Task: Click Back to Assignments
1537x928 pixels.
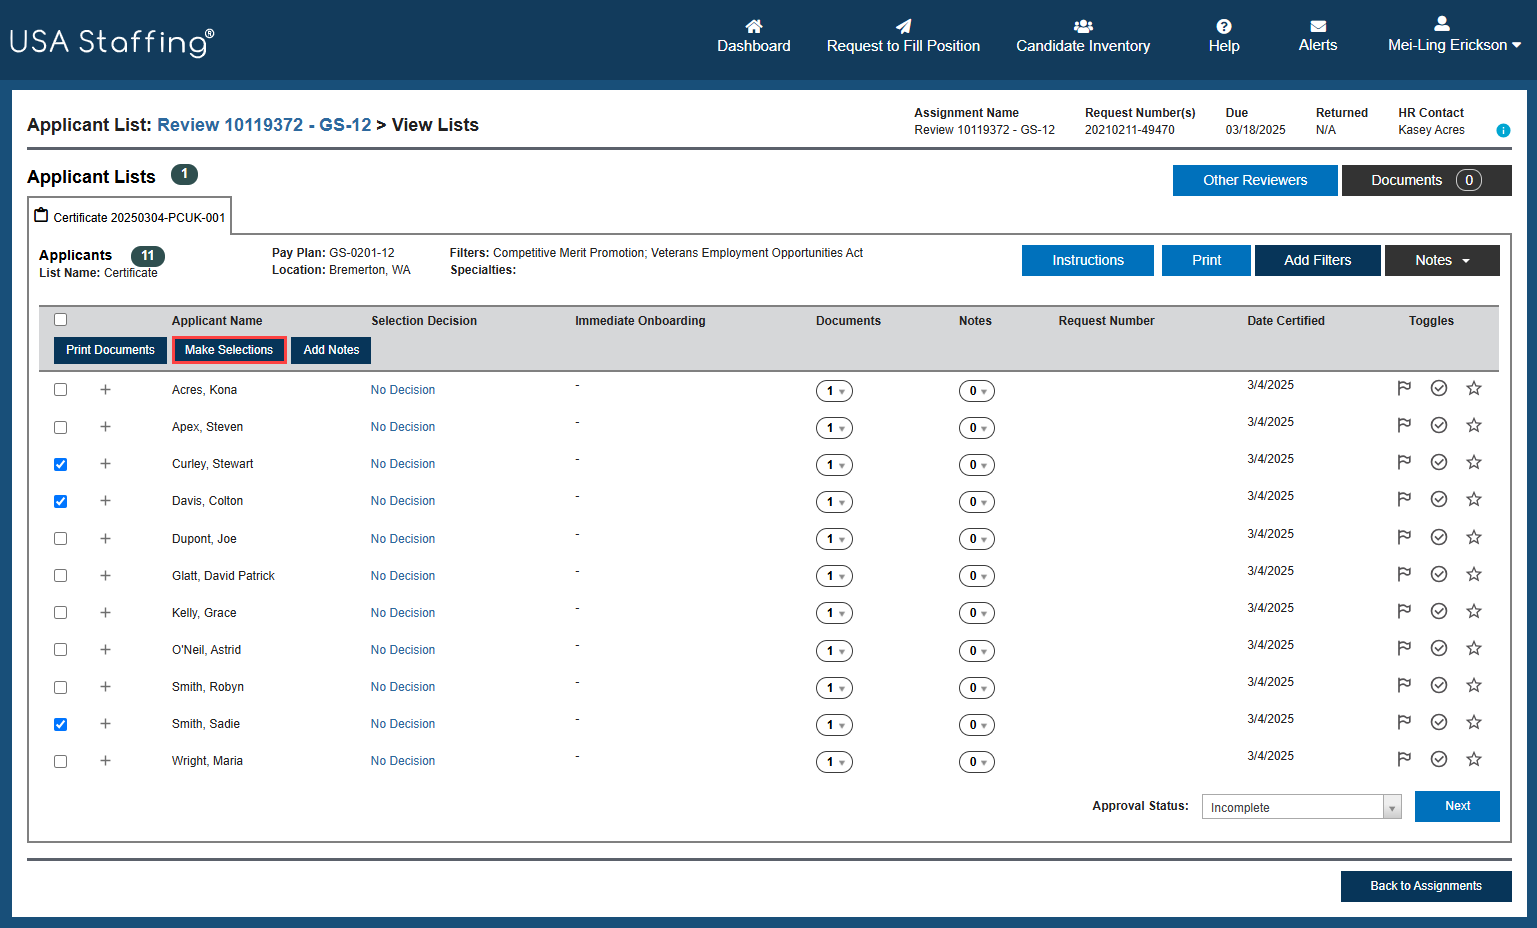Action: 1426,886
